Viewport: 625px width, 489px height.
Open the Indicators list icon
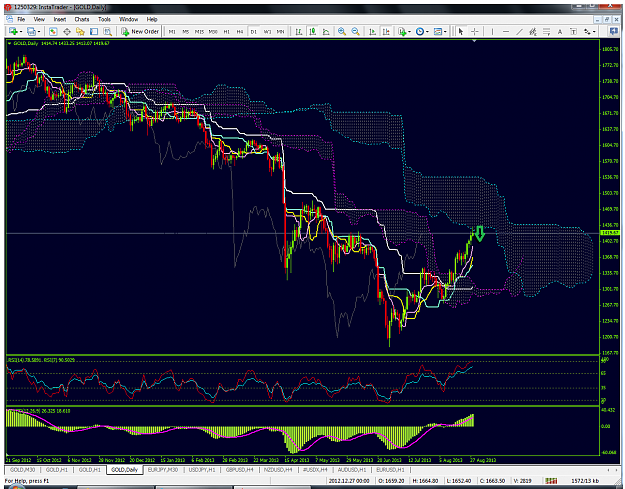[402, 31]
